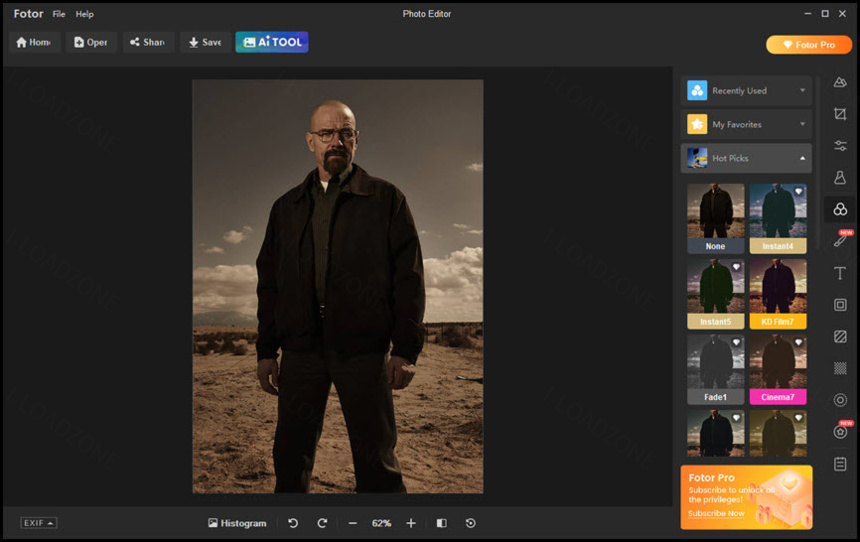The height and width of the screenshot is (542, 860).
Task: Apply the Fade1 filter
Action: click(x=715, y=369)
